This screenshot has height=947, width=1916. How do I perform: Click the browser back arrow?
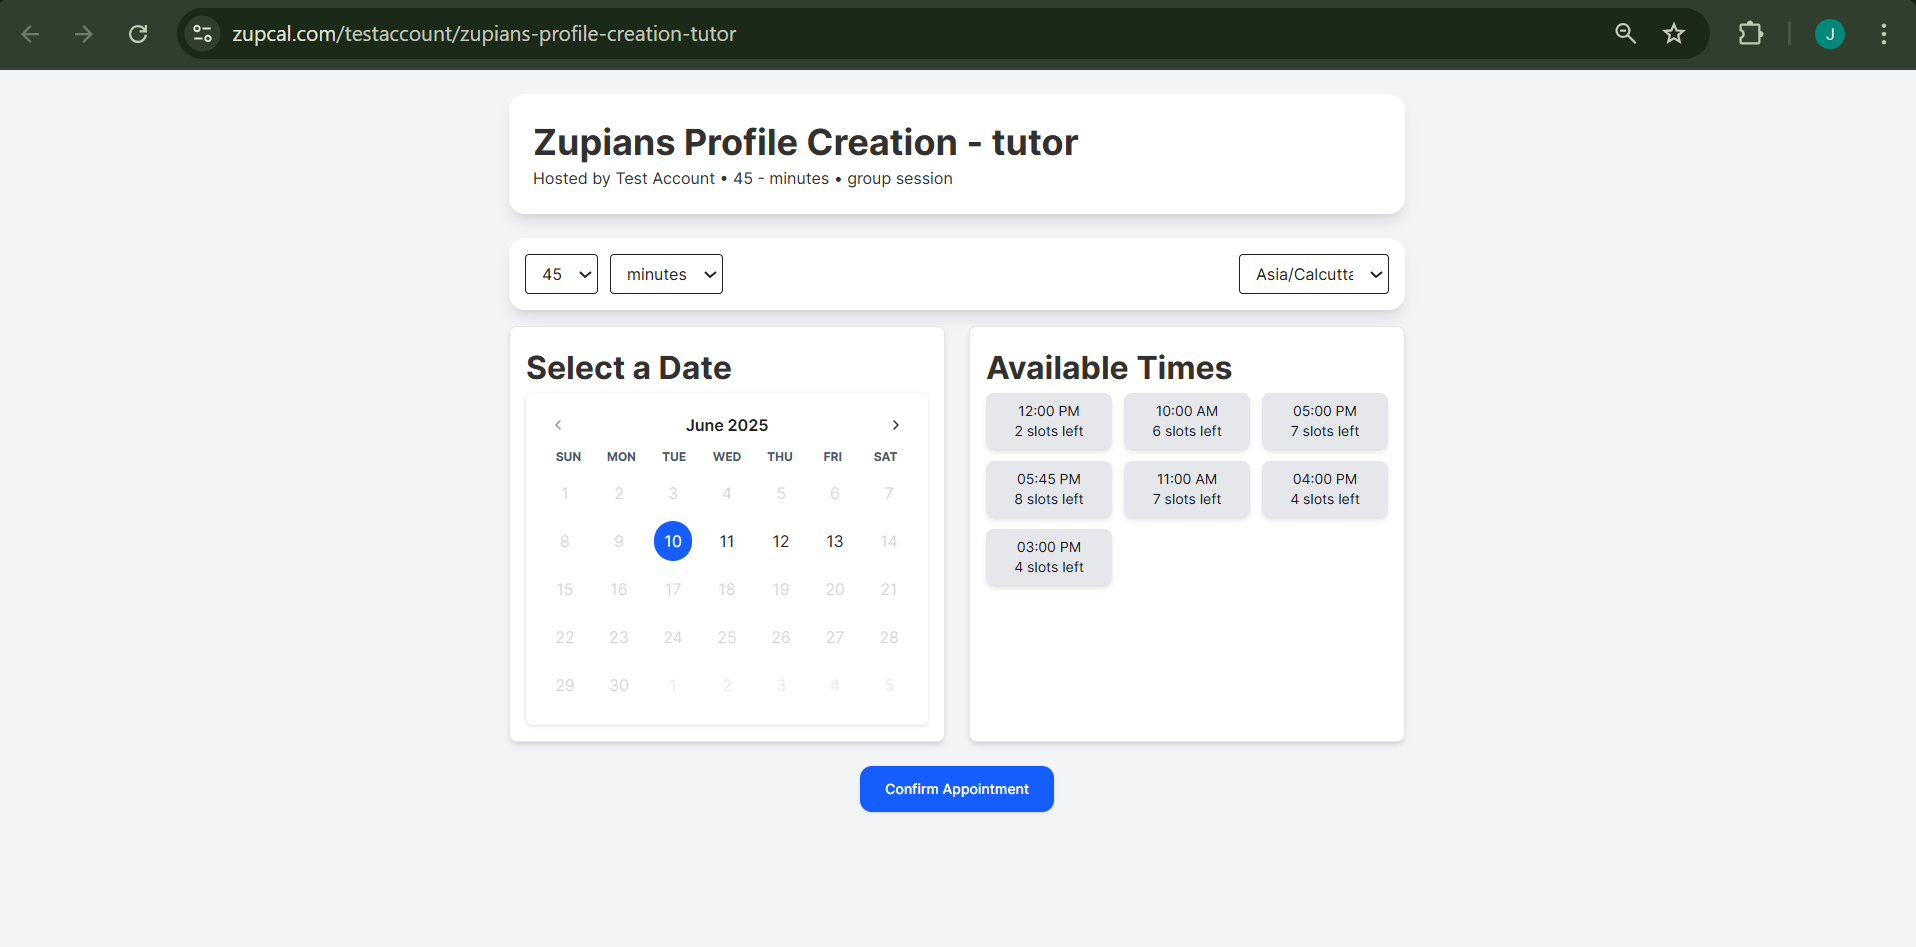click(30, 33)
